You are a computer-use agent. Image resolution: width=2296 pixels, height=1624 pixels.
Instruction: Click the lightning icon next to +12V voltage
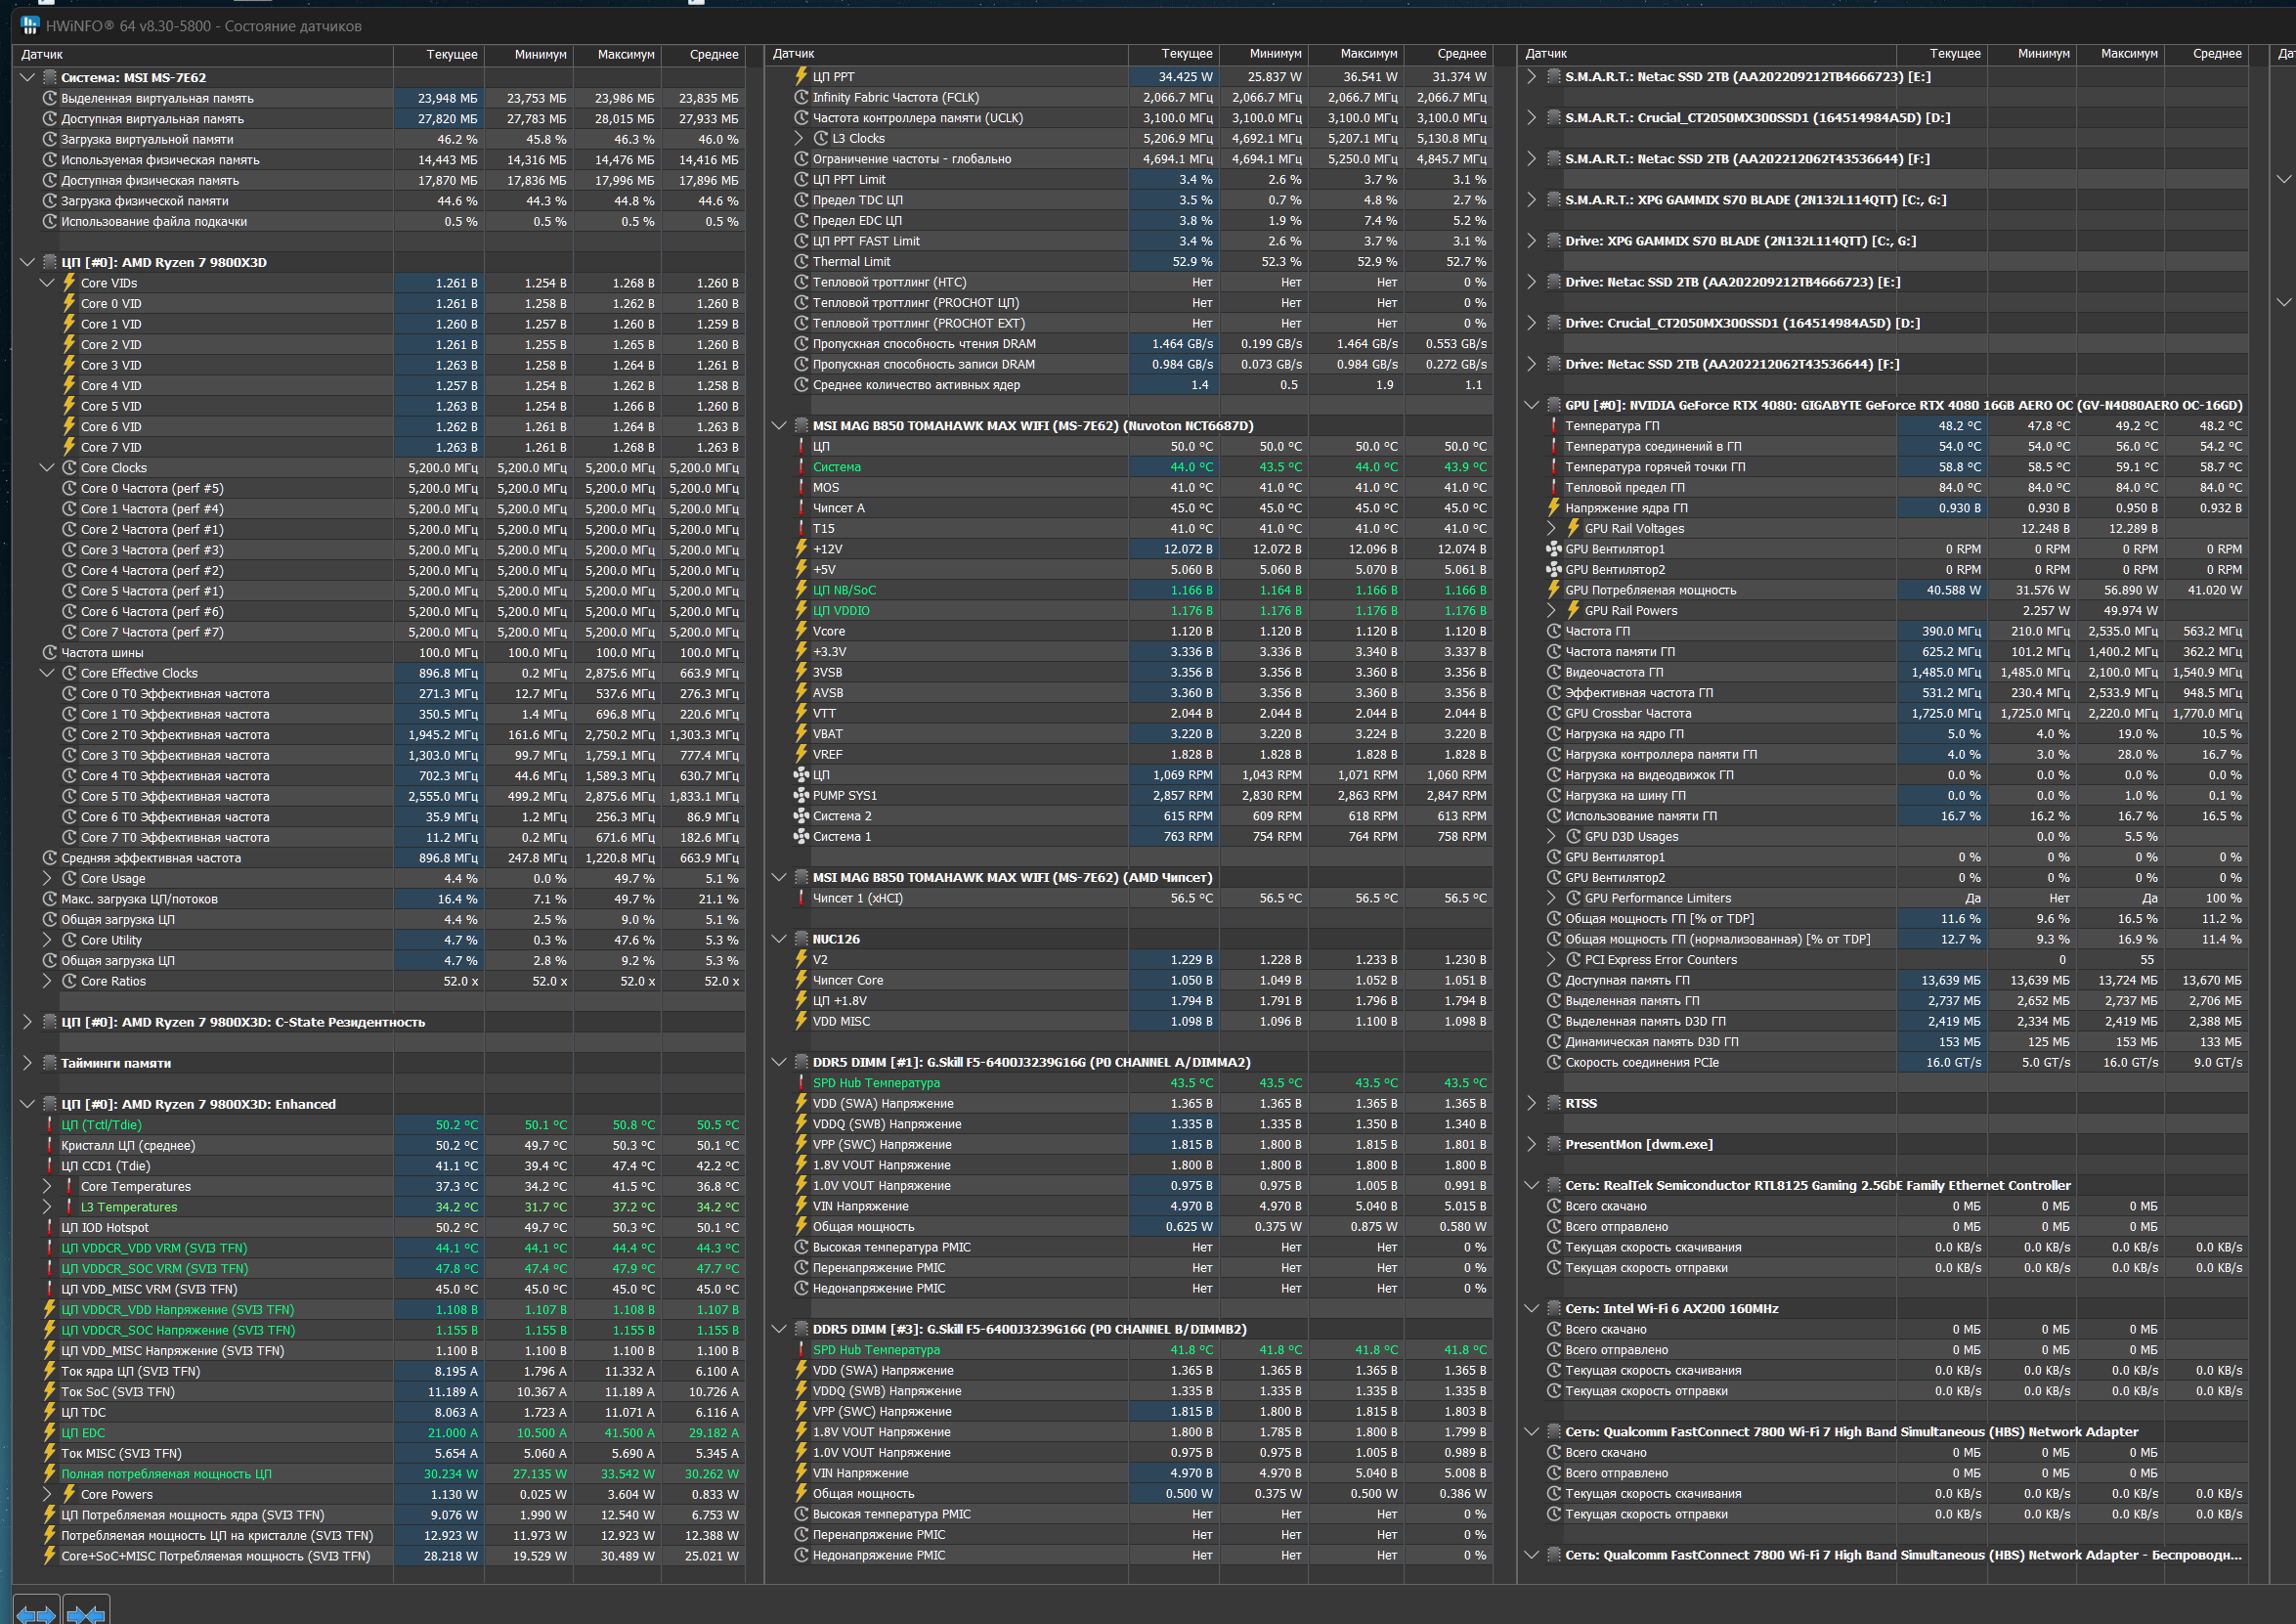[801, 549]
